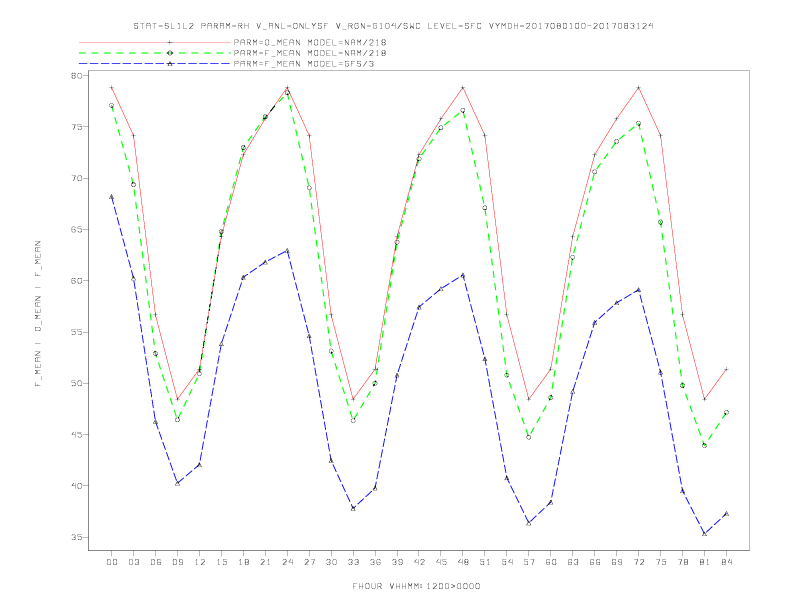Click x-axis forecast hour label 57
Viewport: 792px width, 612px height.
pyautogui.click(x=529, y=562)
